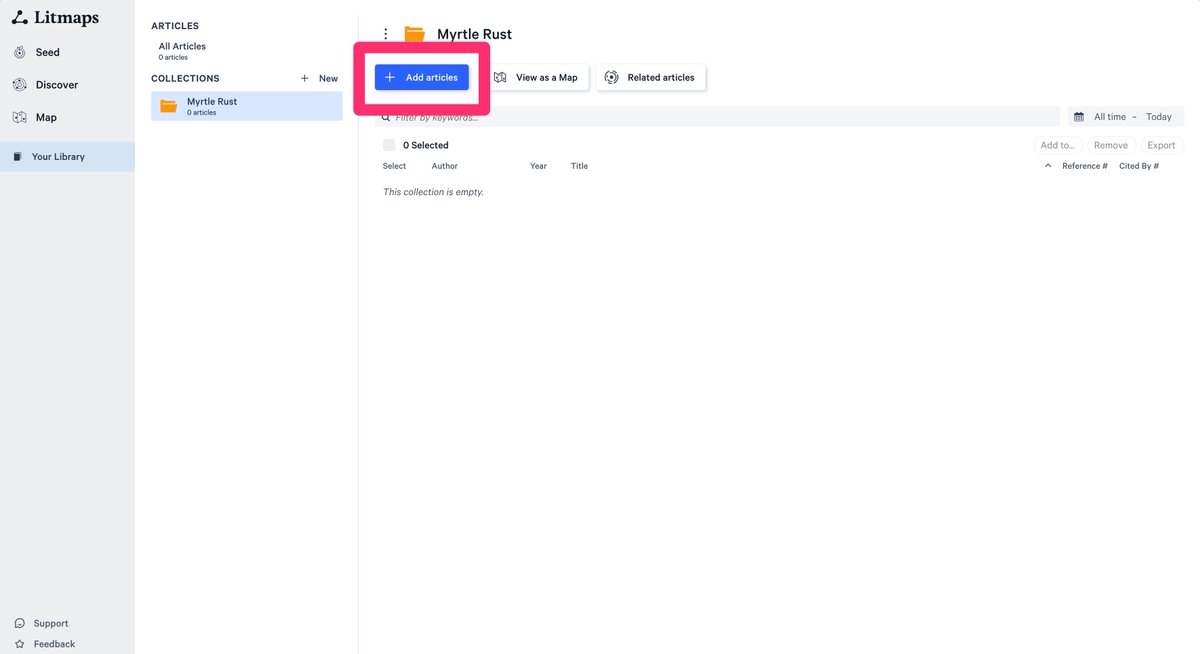Click the Export button

[x=1162, y=145]
